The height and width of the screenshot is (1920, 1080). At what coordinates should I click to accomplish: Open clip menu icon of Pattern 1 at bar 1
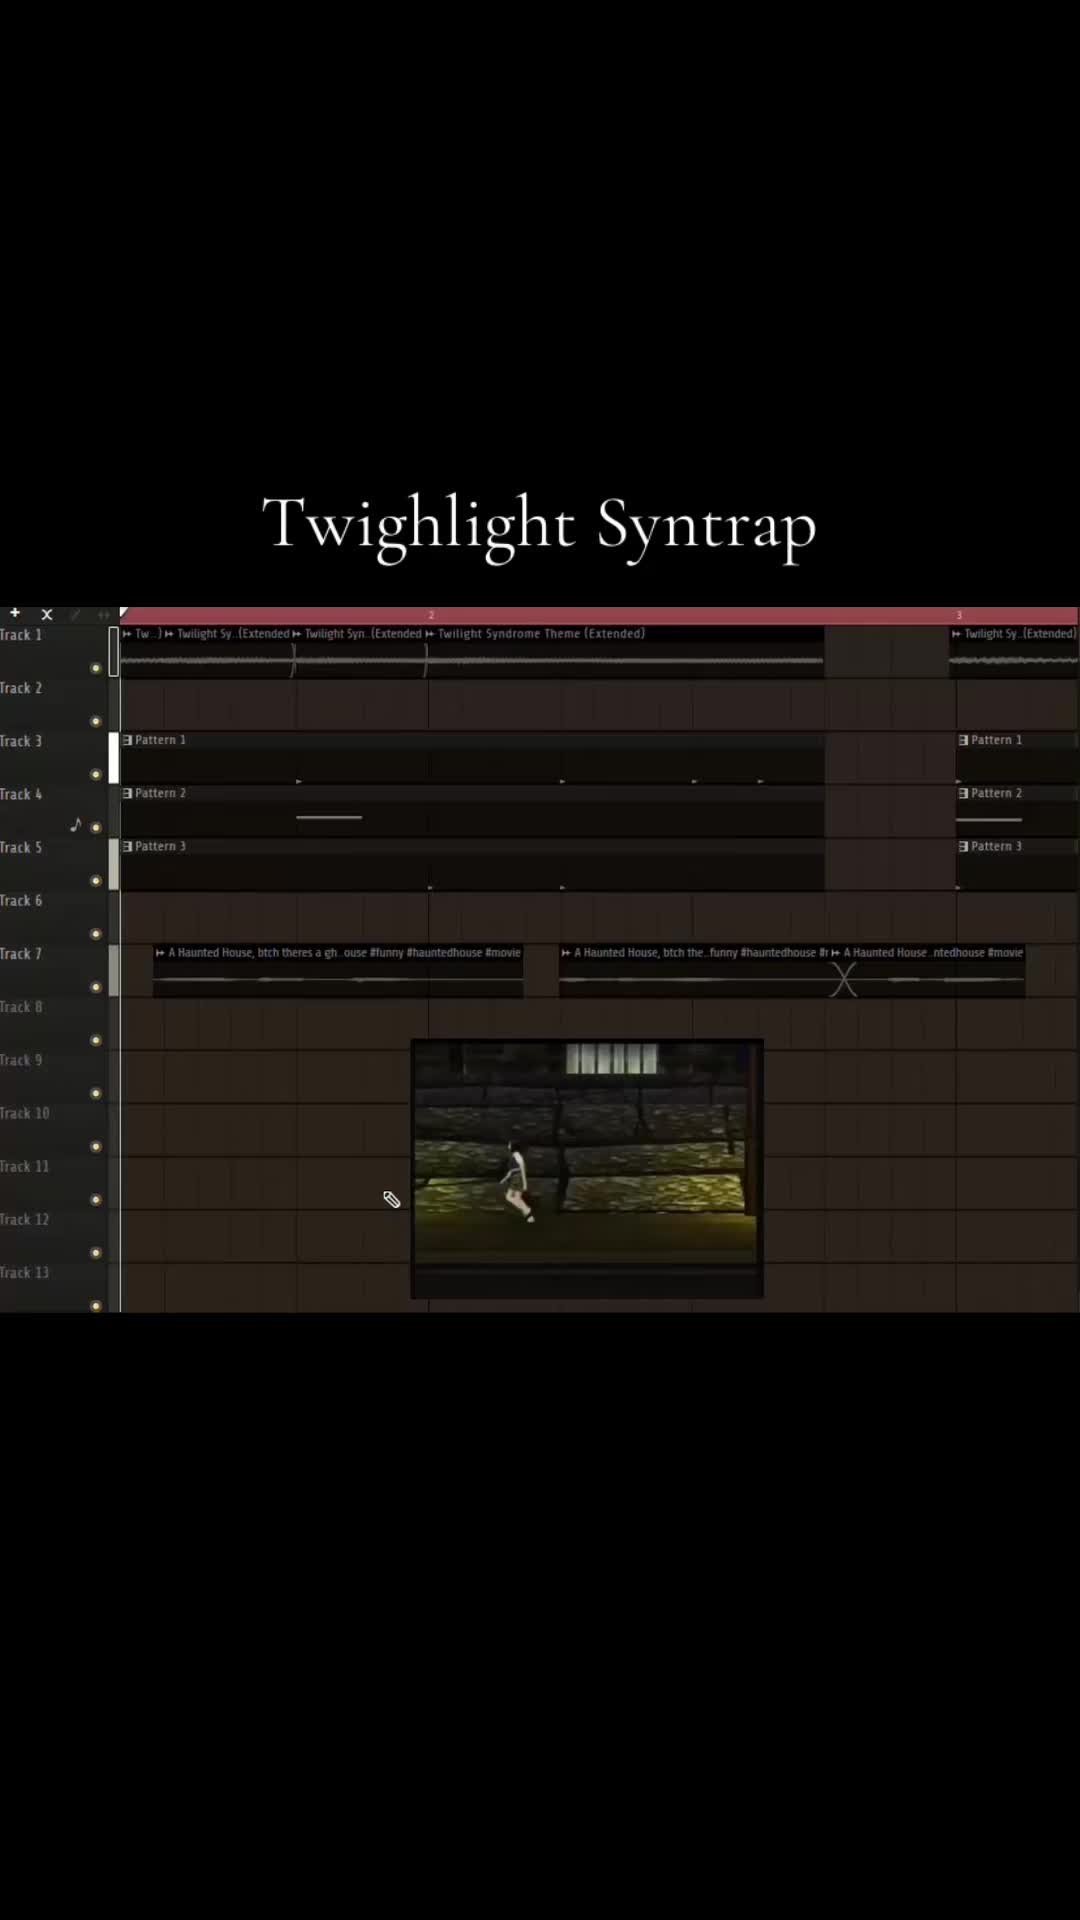127,740
